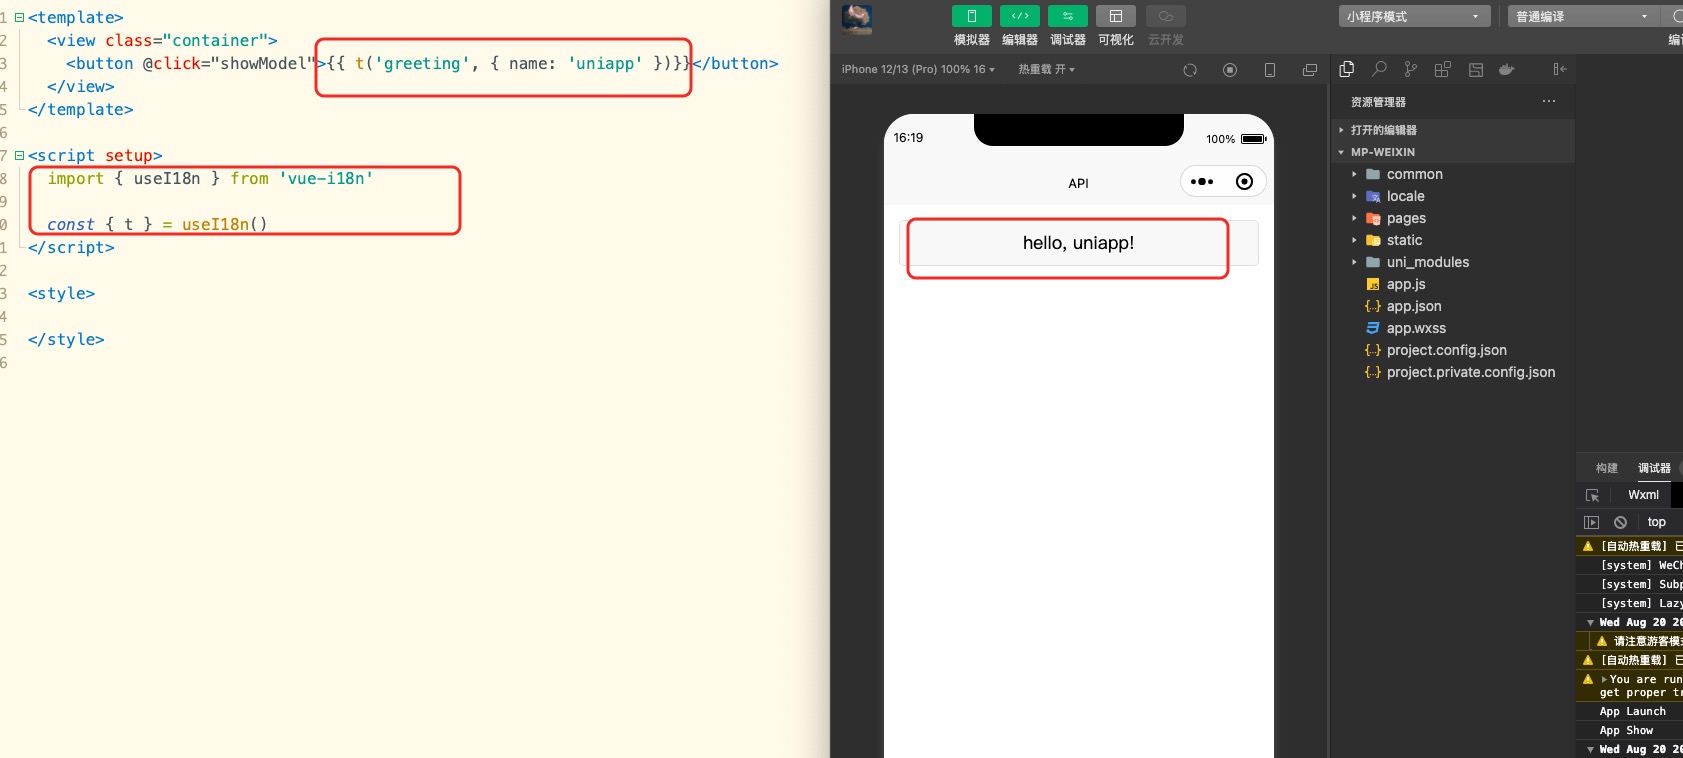This screenshot has width=1683, height=758.
Task: Open the 'top' context selector
Action: (1657, 522)
